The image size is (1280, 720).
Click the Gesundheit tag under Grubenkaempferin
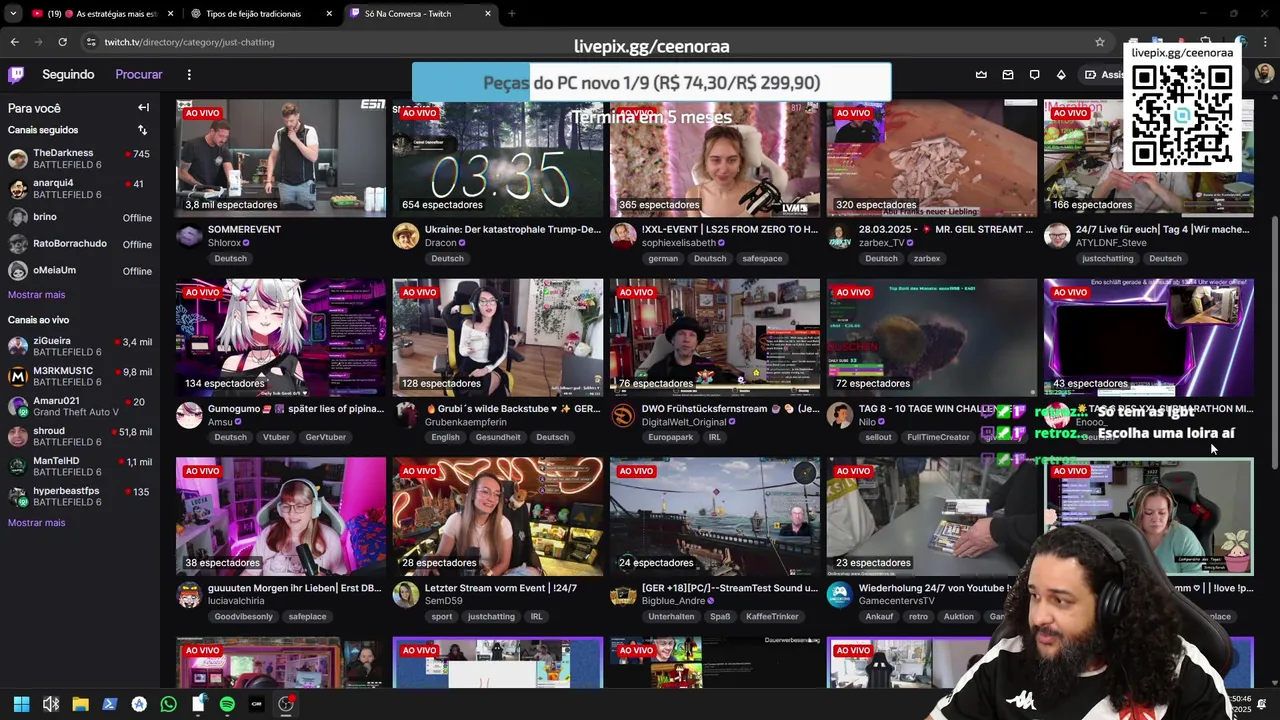(x=498, y=437)
